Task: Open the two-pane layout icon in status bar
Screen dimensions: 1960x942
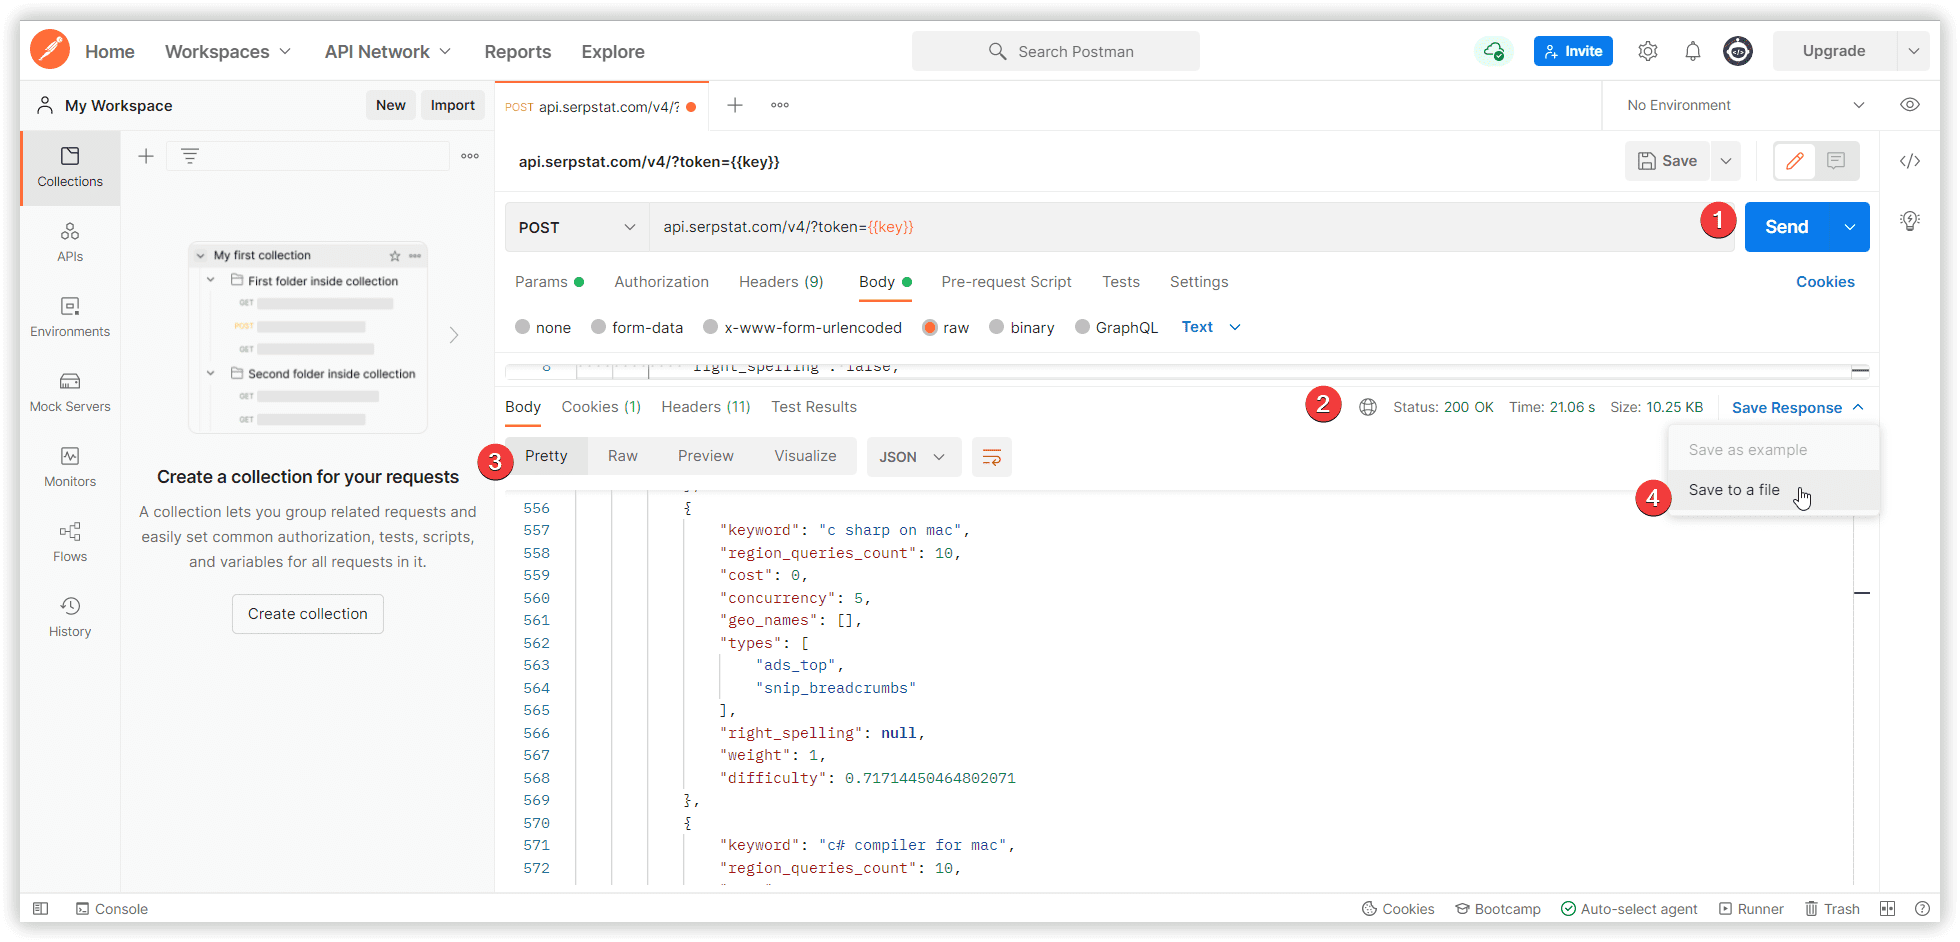Action: coord(1887,909)
